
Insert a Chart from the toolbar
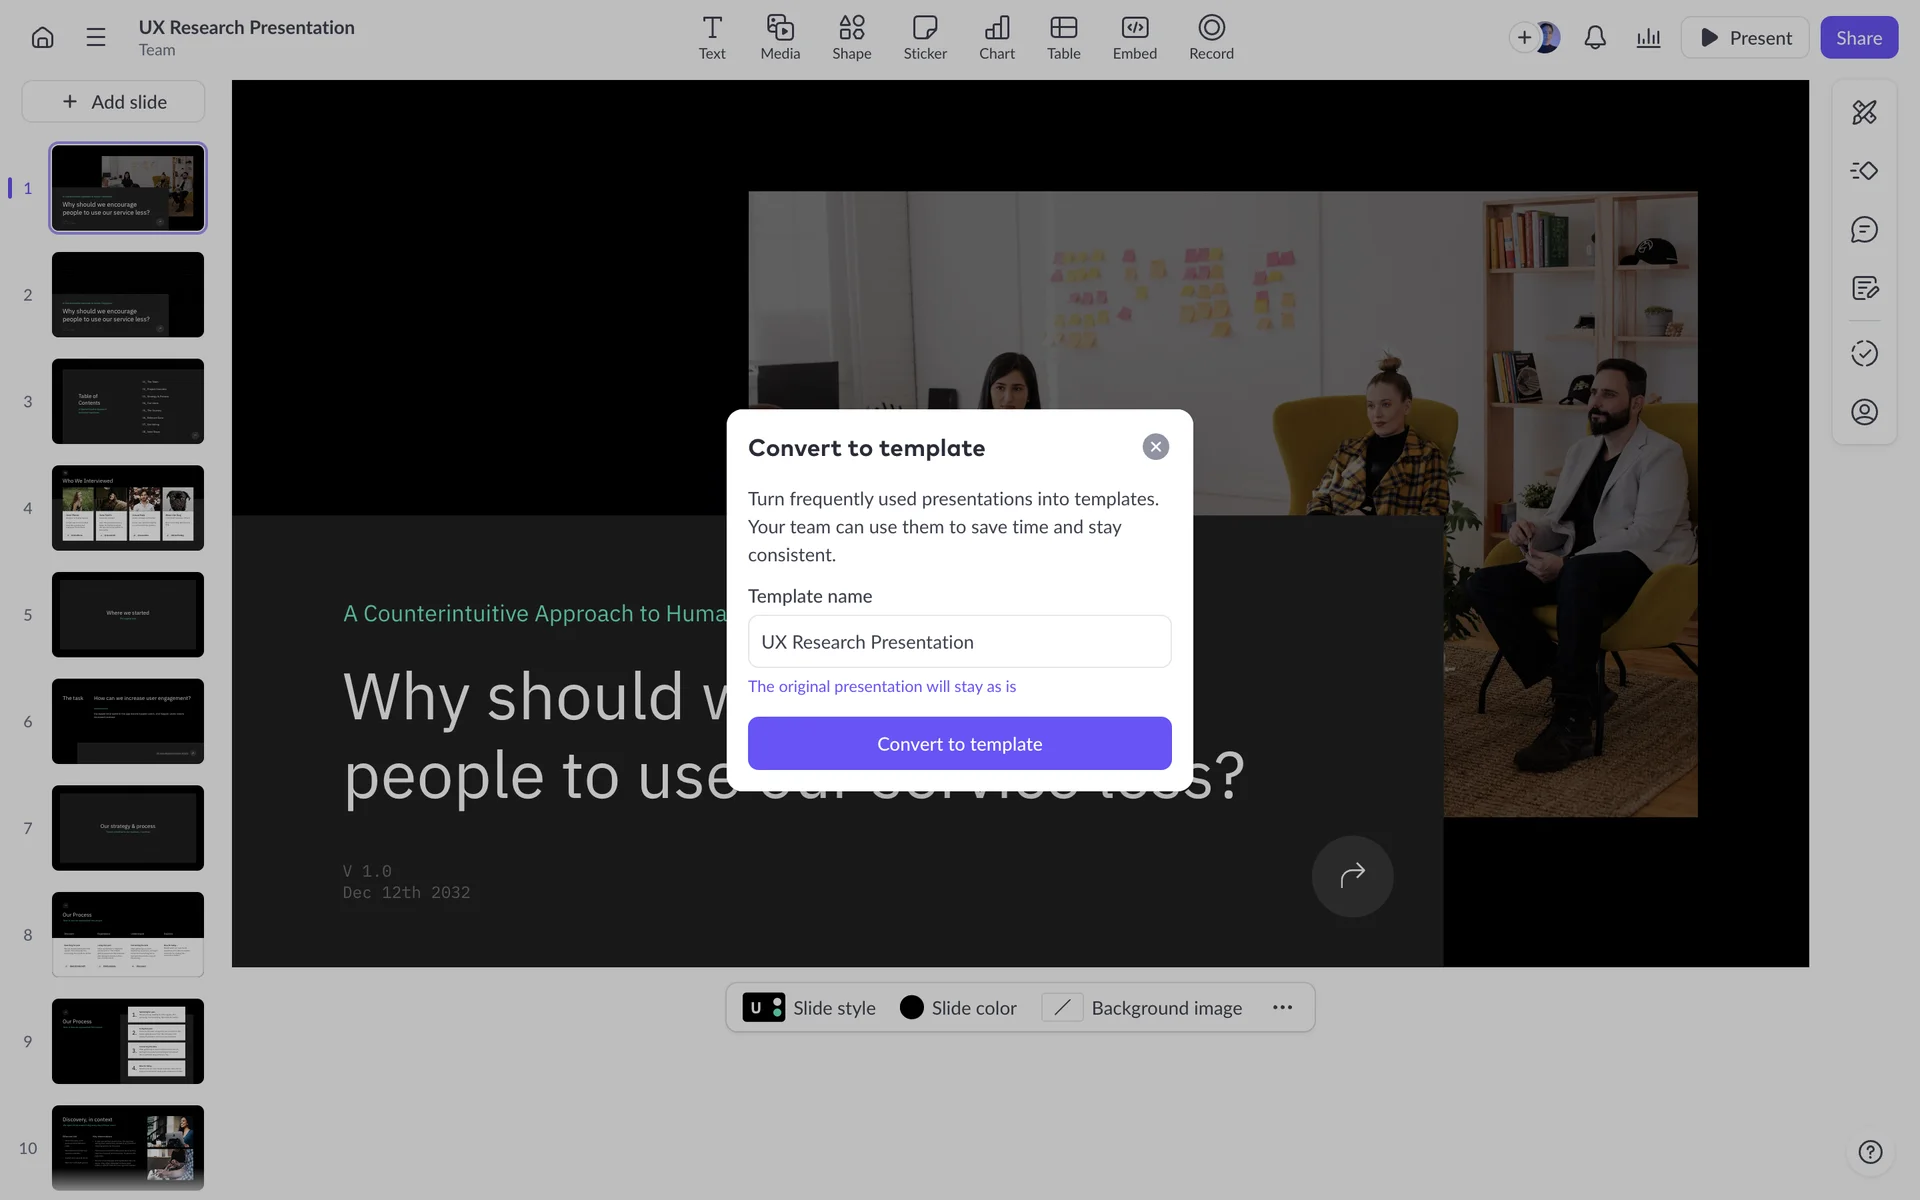tap(996, 38)
